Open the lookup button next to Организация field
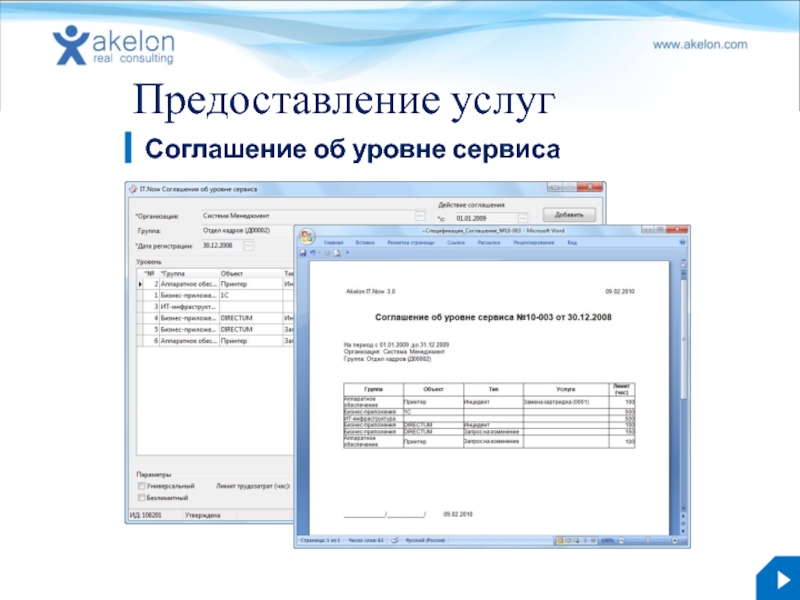The width and height of the screenshot is (800, 600). (x=420, y=216)
